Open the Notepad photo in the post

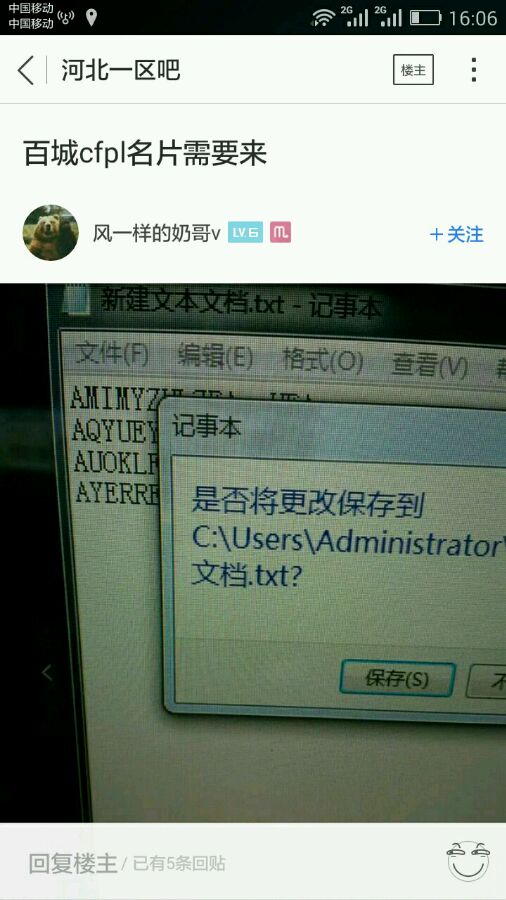pyautogui.click(x=253, y=553)
